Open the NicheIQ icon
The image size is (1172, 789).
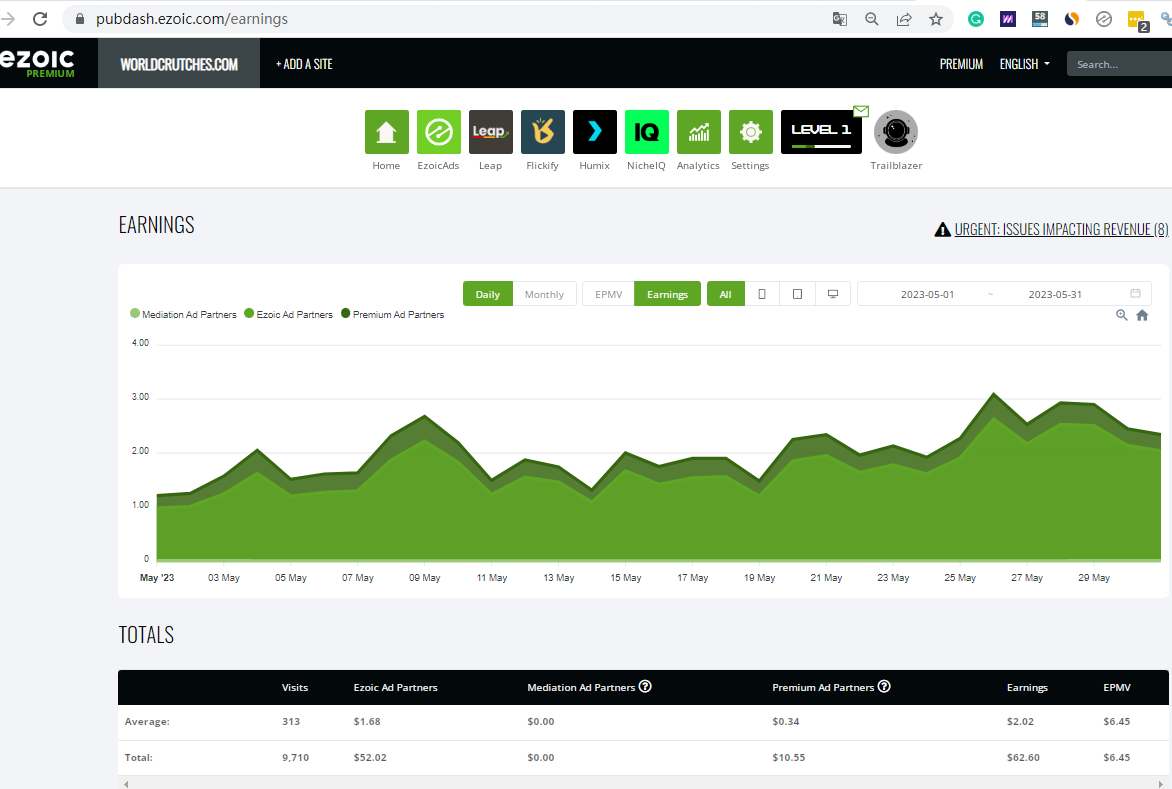(x=647, y=132)
